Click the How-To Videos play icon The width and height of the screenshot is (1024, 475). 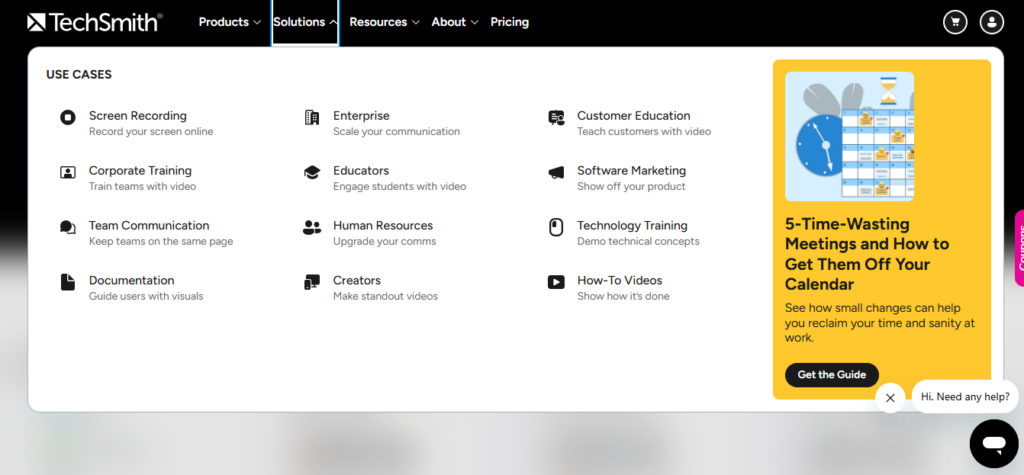[556, 283]
